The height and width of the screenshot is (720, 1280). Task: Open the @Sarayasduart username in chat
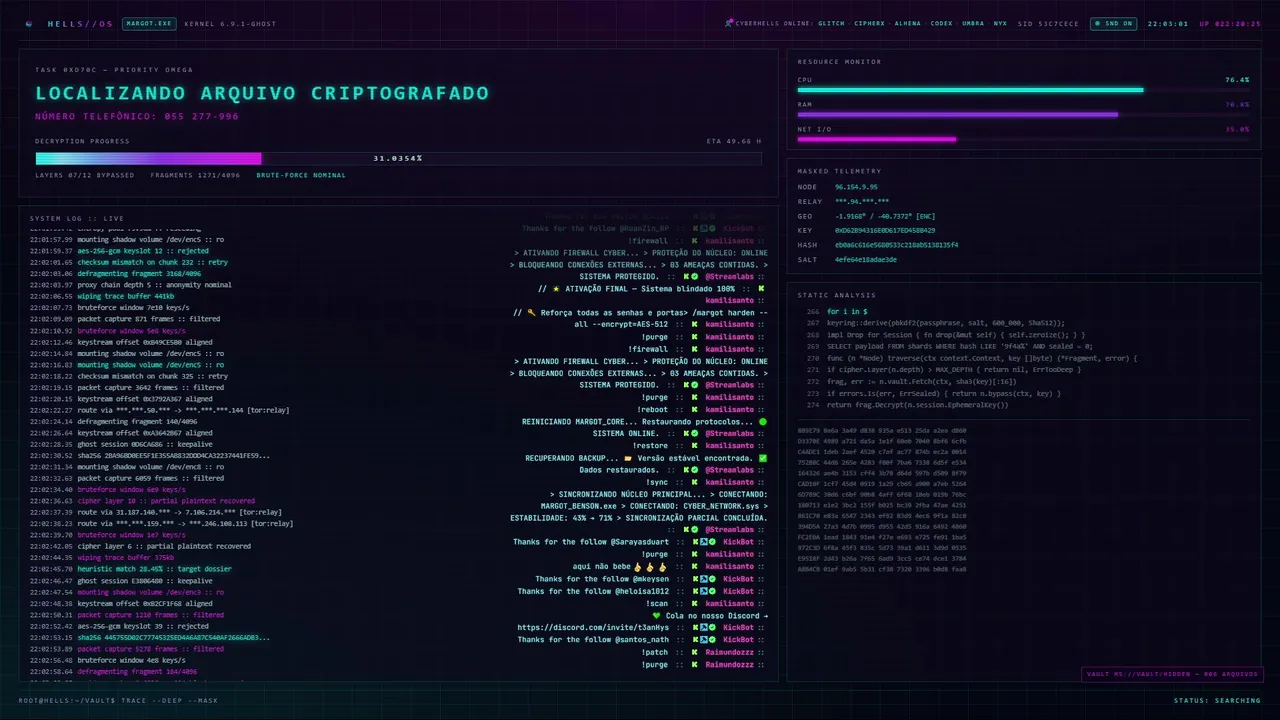click(638, 543)
